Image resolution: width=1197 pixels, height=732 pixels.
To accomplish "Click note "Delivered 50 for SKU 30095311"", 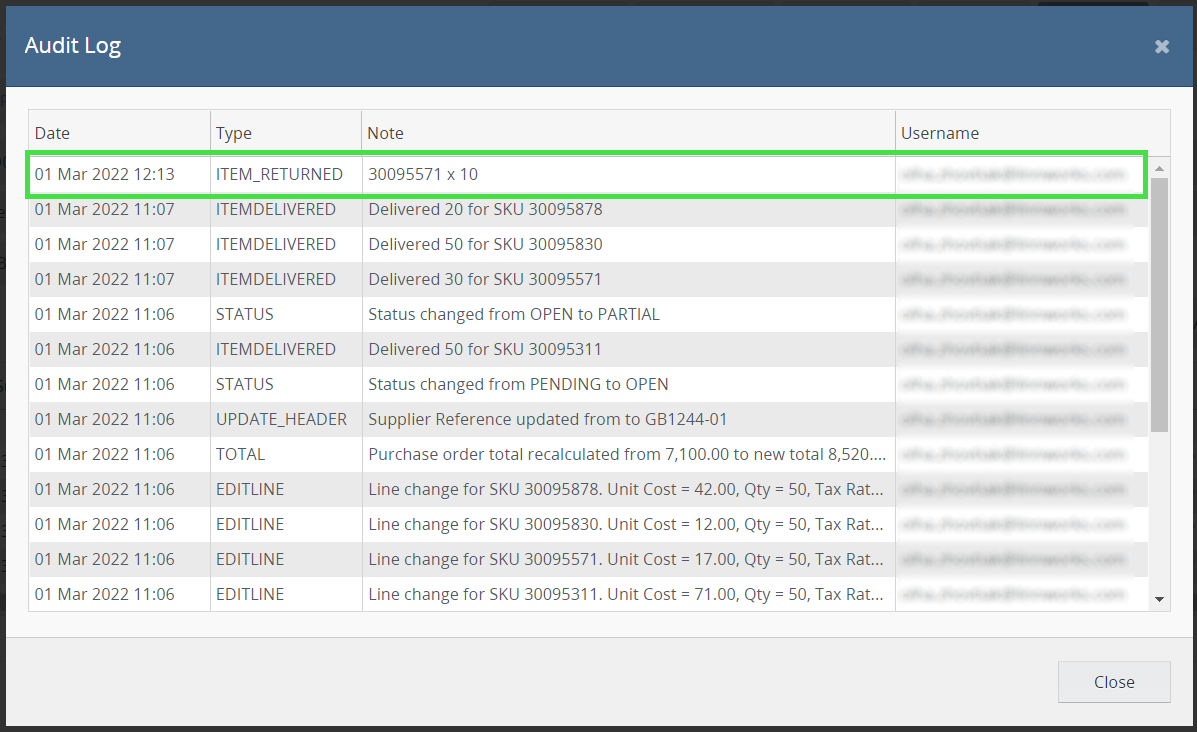I will click(x=485, y=350).
